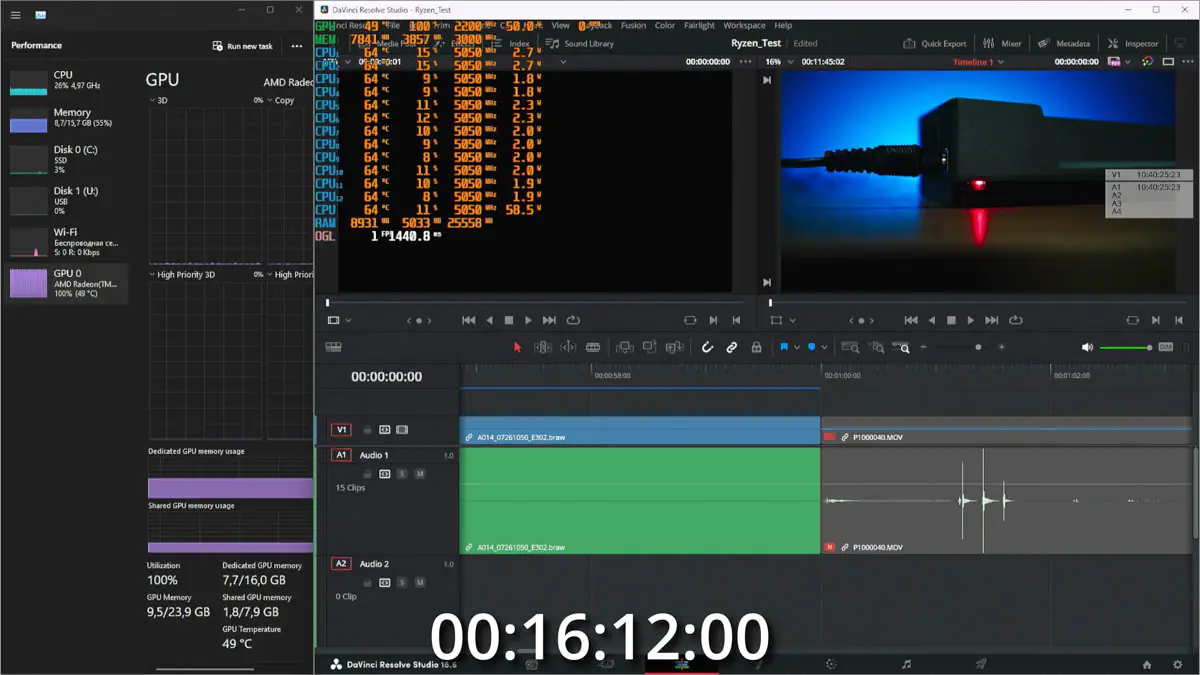The image size is (1200, 675).
Task: Disable V1 video track filmstrip icon
Action: 402,430
